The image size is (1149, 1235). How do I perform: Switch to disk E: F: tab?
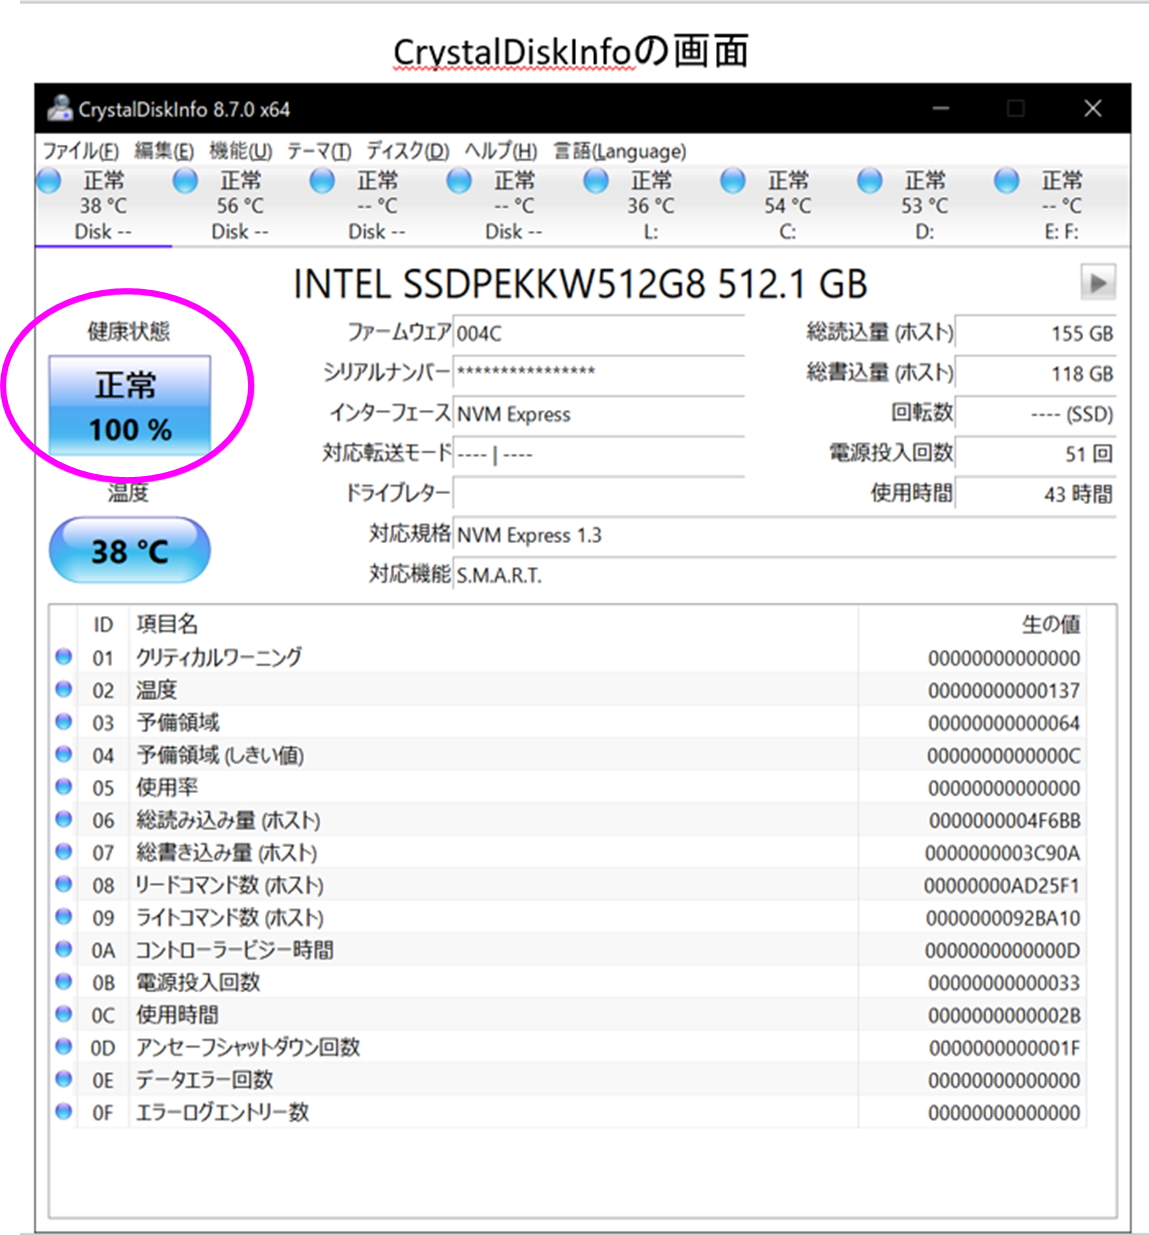tap(1062, 206)
